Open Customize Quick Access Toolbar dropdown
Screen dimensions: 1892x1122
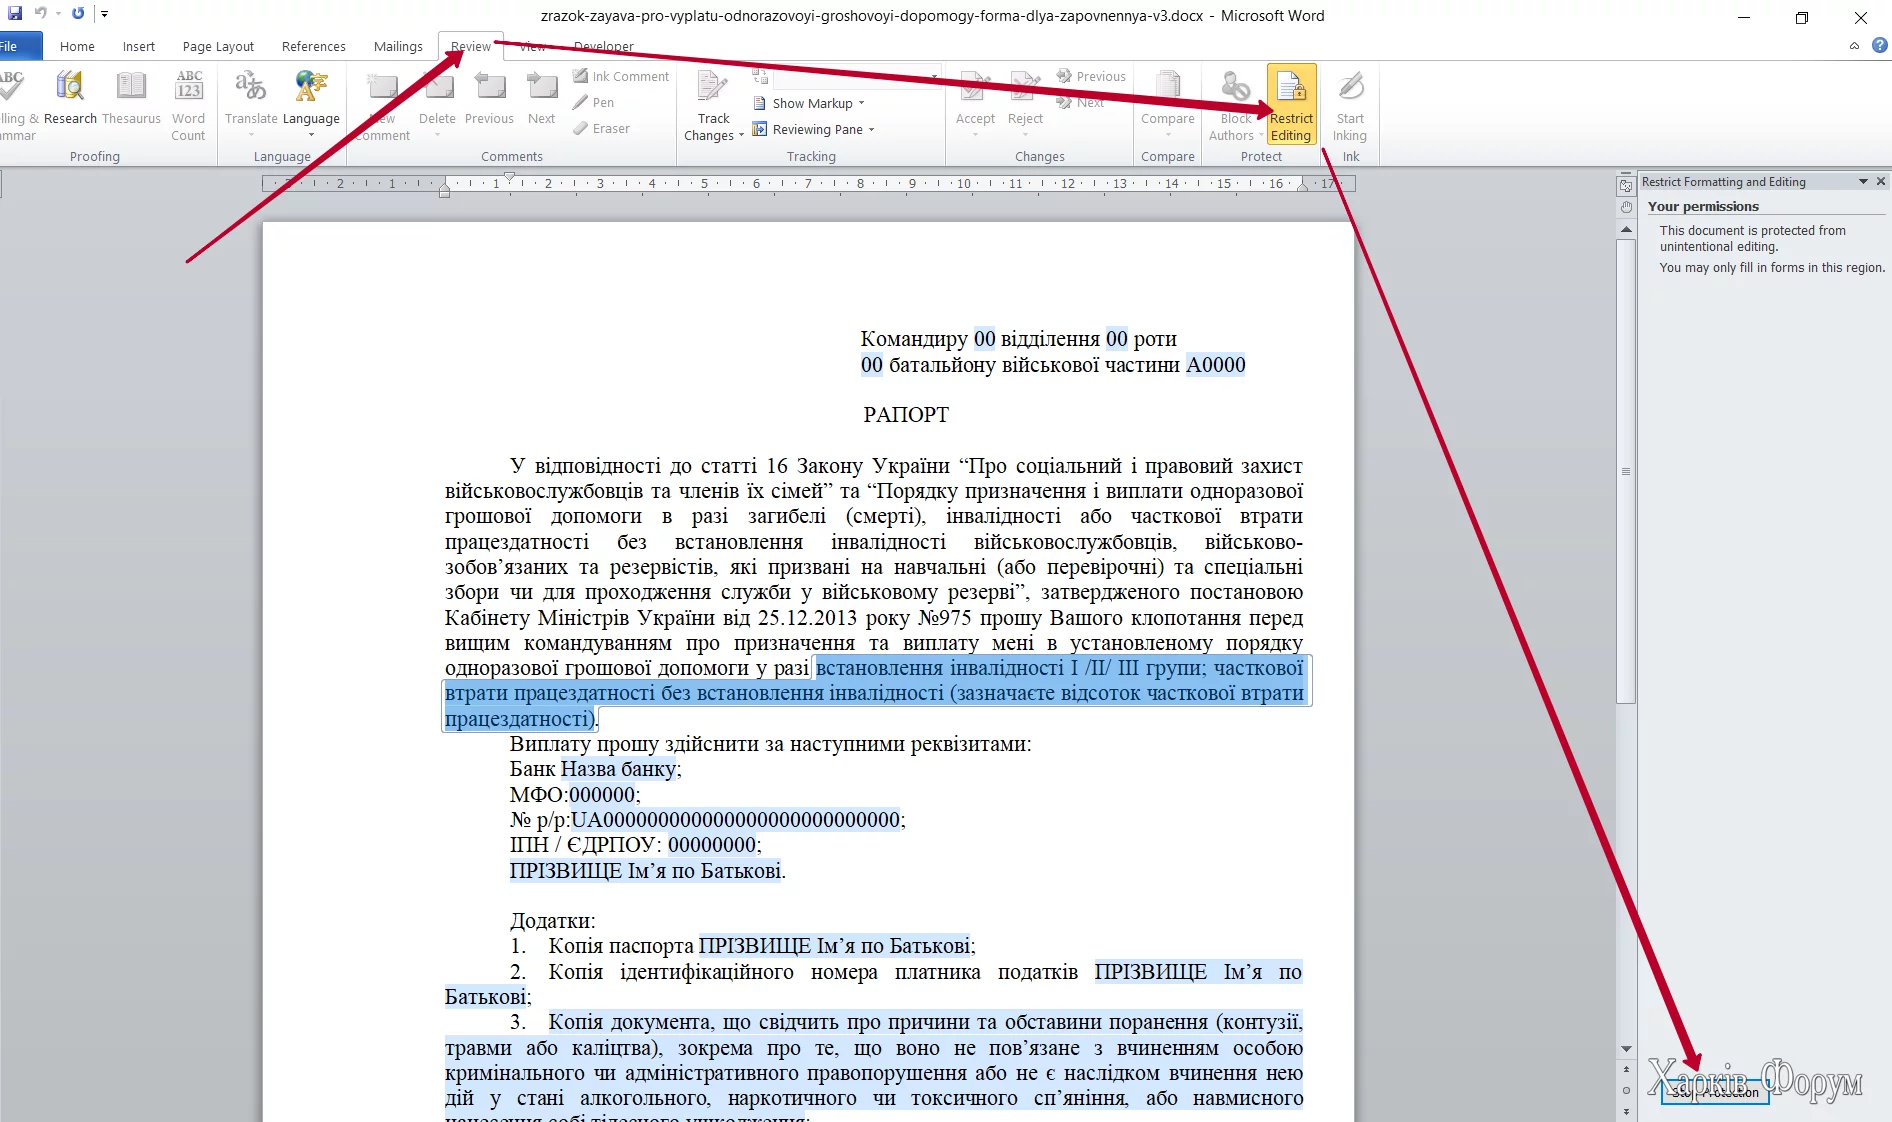point(104,14)
